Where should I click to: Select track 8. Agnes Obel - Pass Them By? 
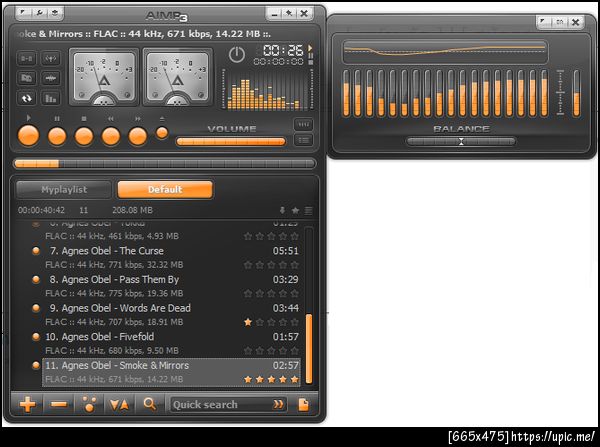171,286
